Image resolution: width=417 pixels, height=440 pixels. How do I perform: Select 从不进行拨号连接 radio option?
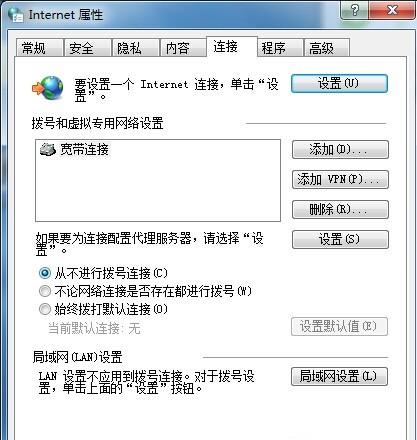pos(45,273)
